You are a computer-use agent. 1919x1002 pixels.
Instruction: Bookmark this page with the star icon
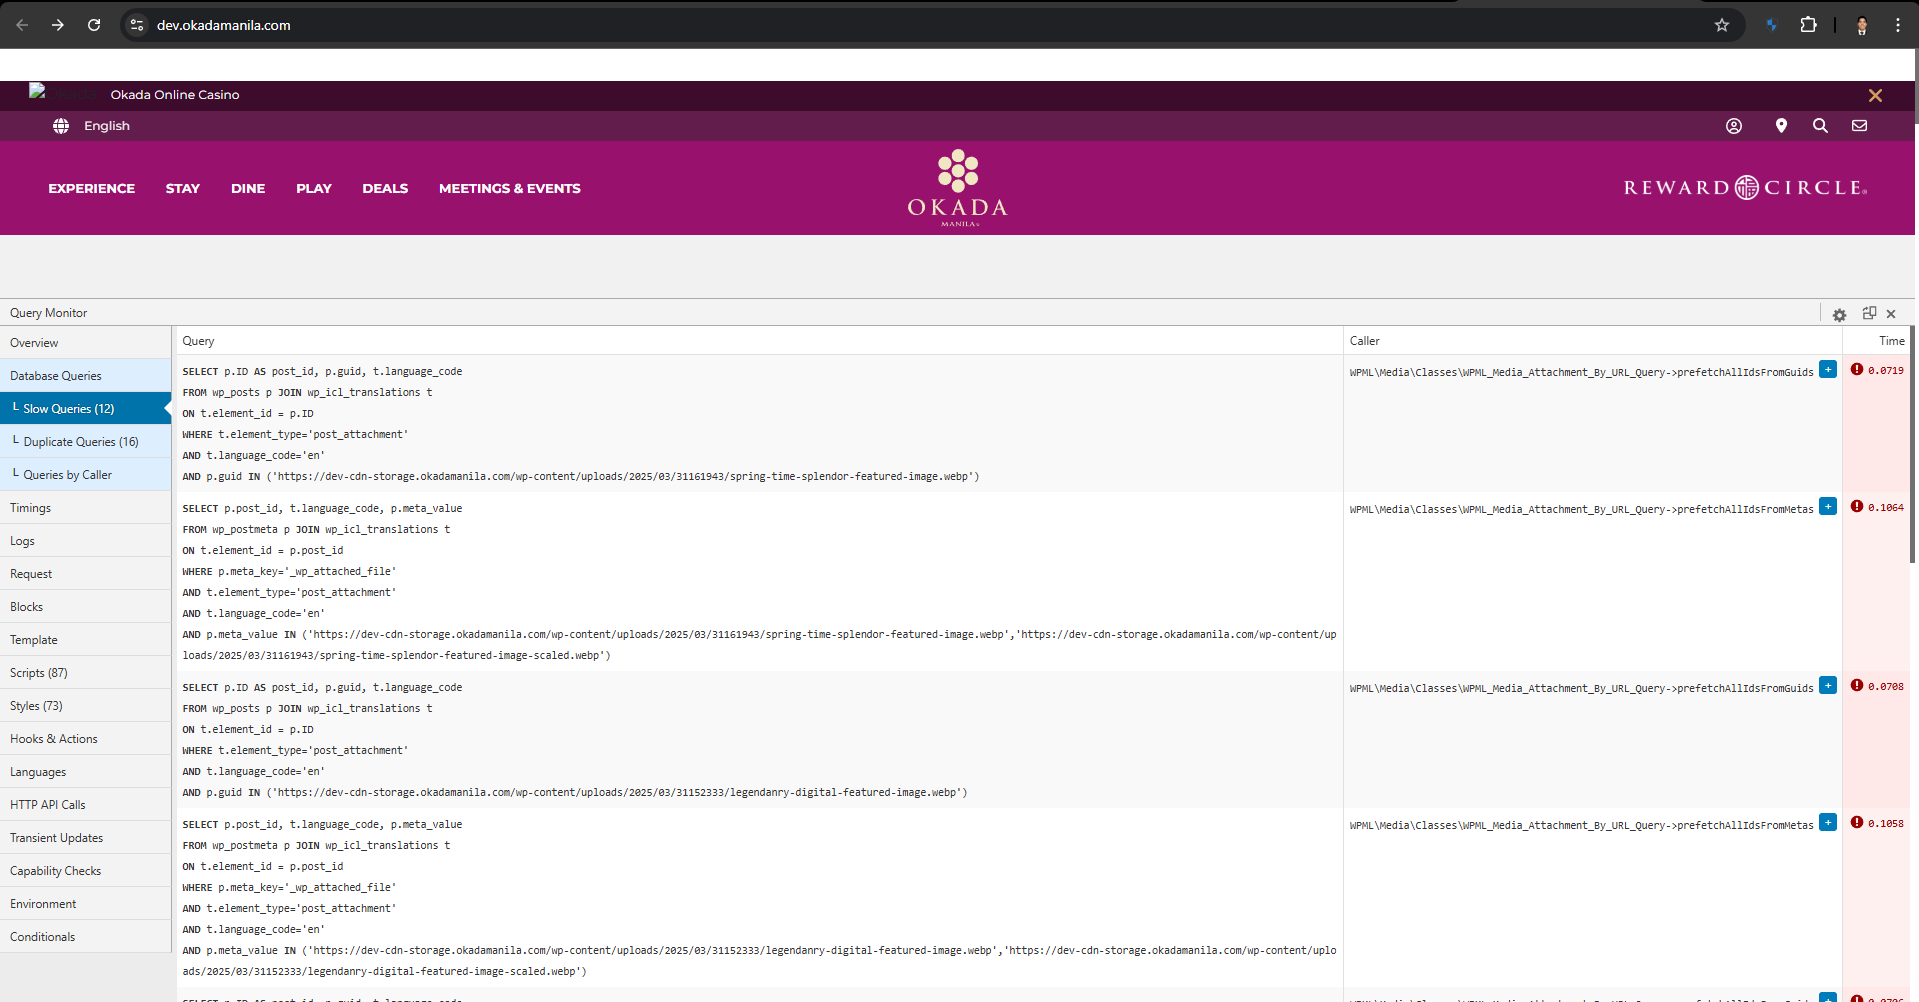1722,25
